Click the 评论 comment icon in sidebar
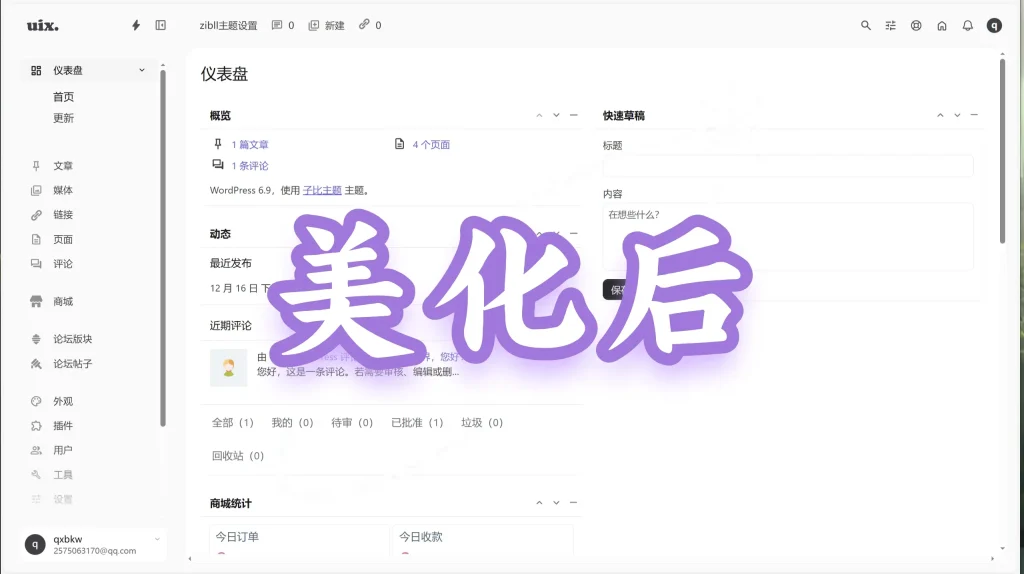Image resolution: width=1024 pixels, height=574 pixels. [x=36, y=264]
